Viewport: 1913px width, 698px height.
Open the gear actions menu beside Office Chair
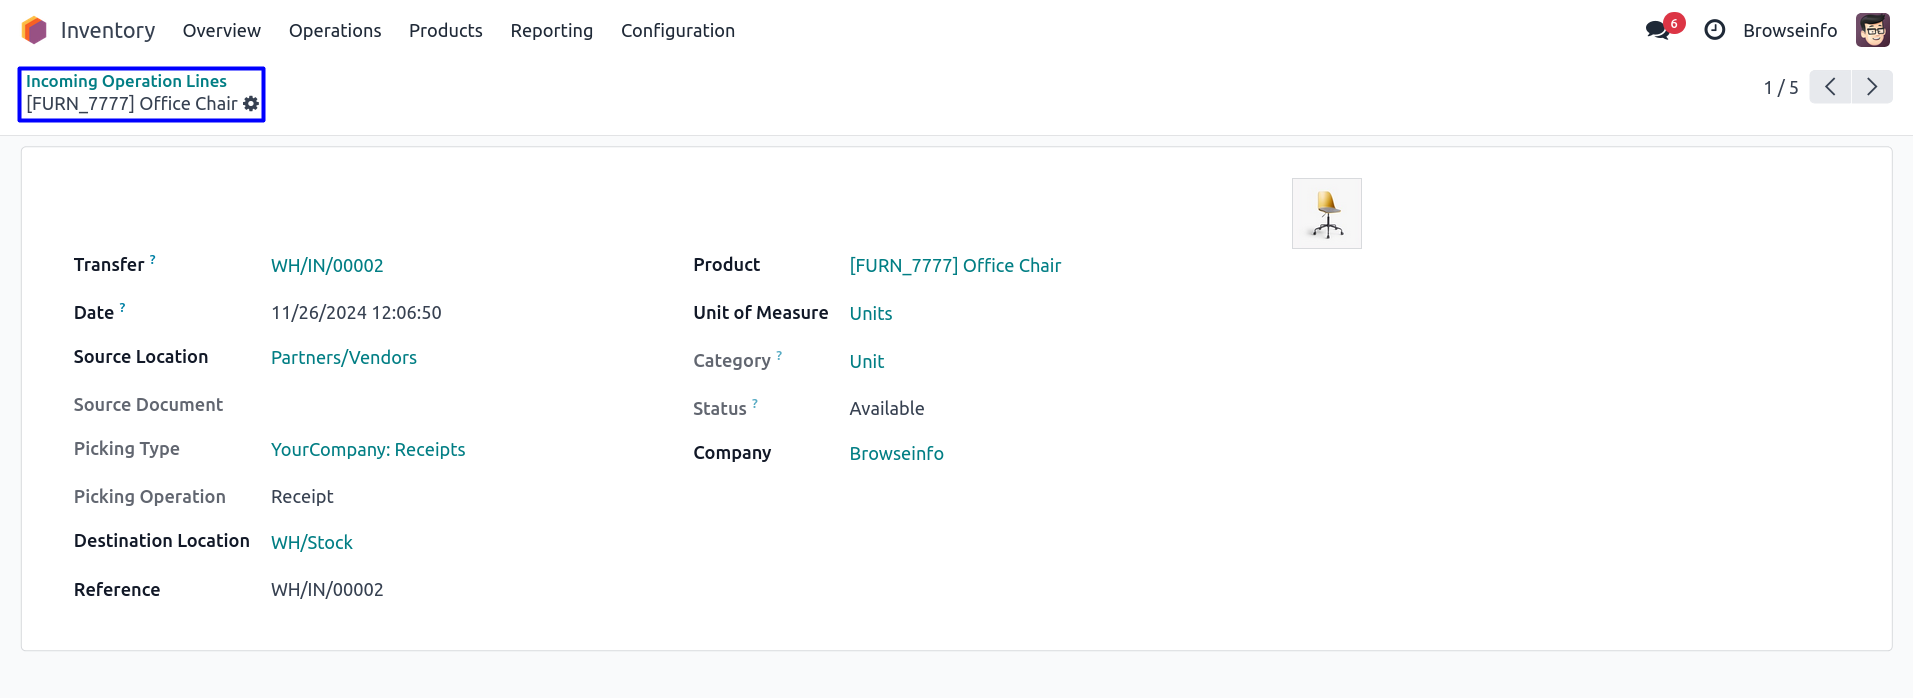[x=251, y=104]
